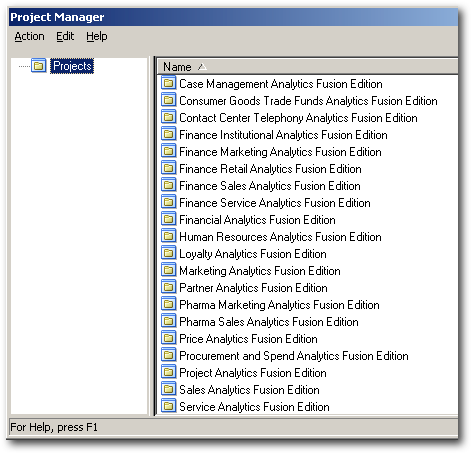Click folder icon for Consumer Goods Trade Funds
The width and height of the screenshot is (472, 454).
click(168, 100)
